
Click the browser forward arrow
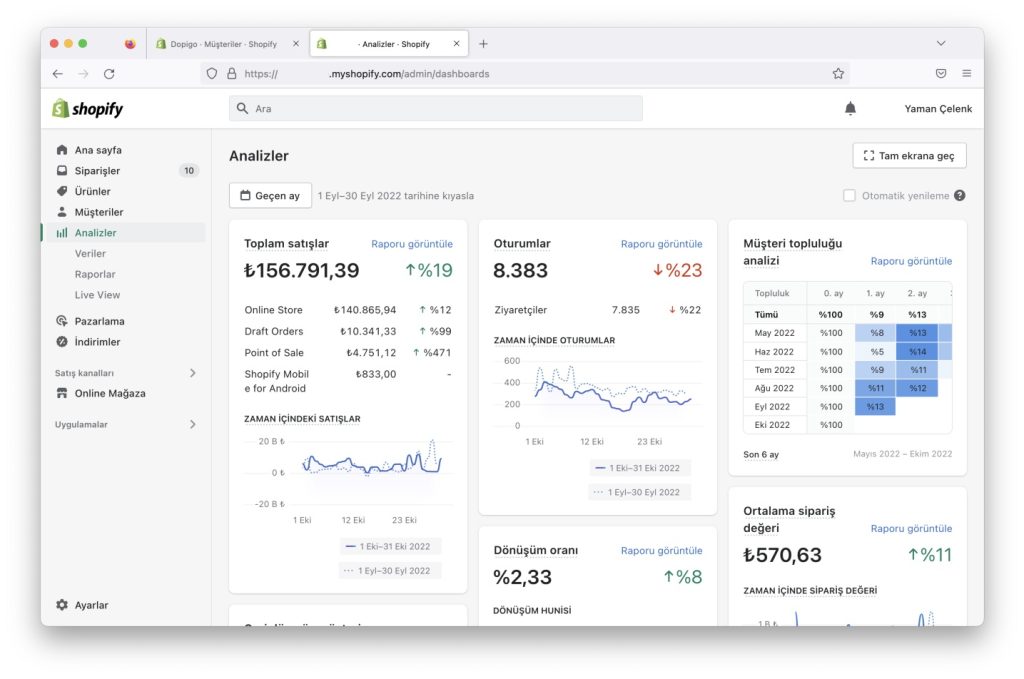[83, 74]
